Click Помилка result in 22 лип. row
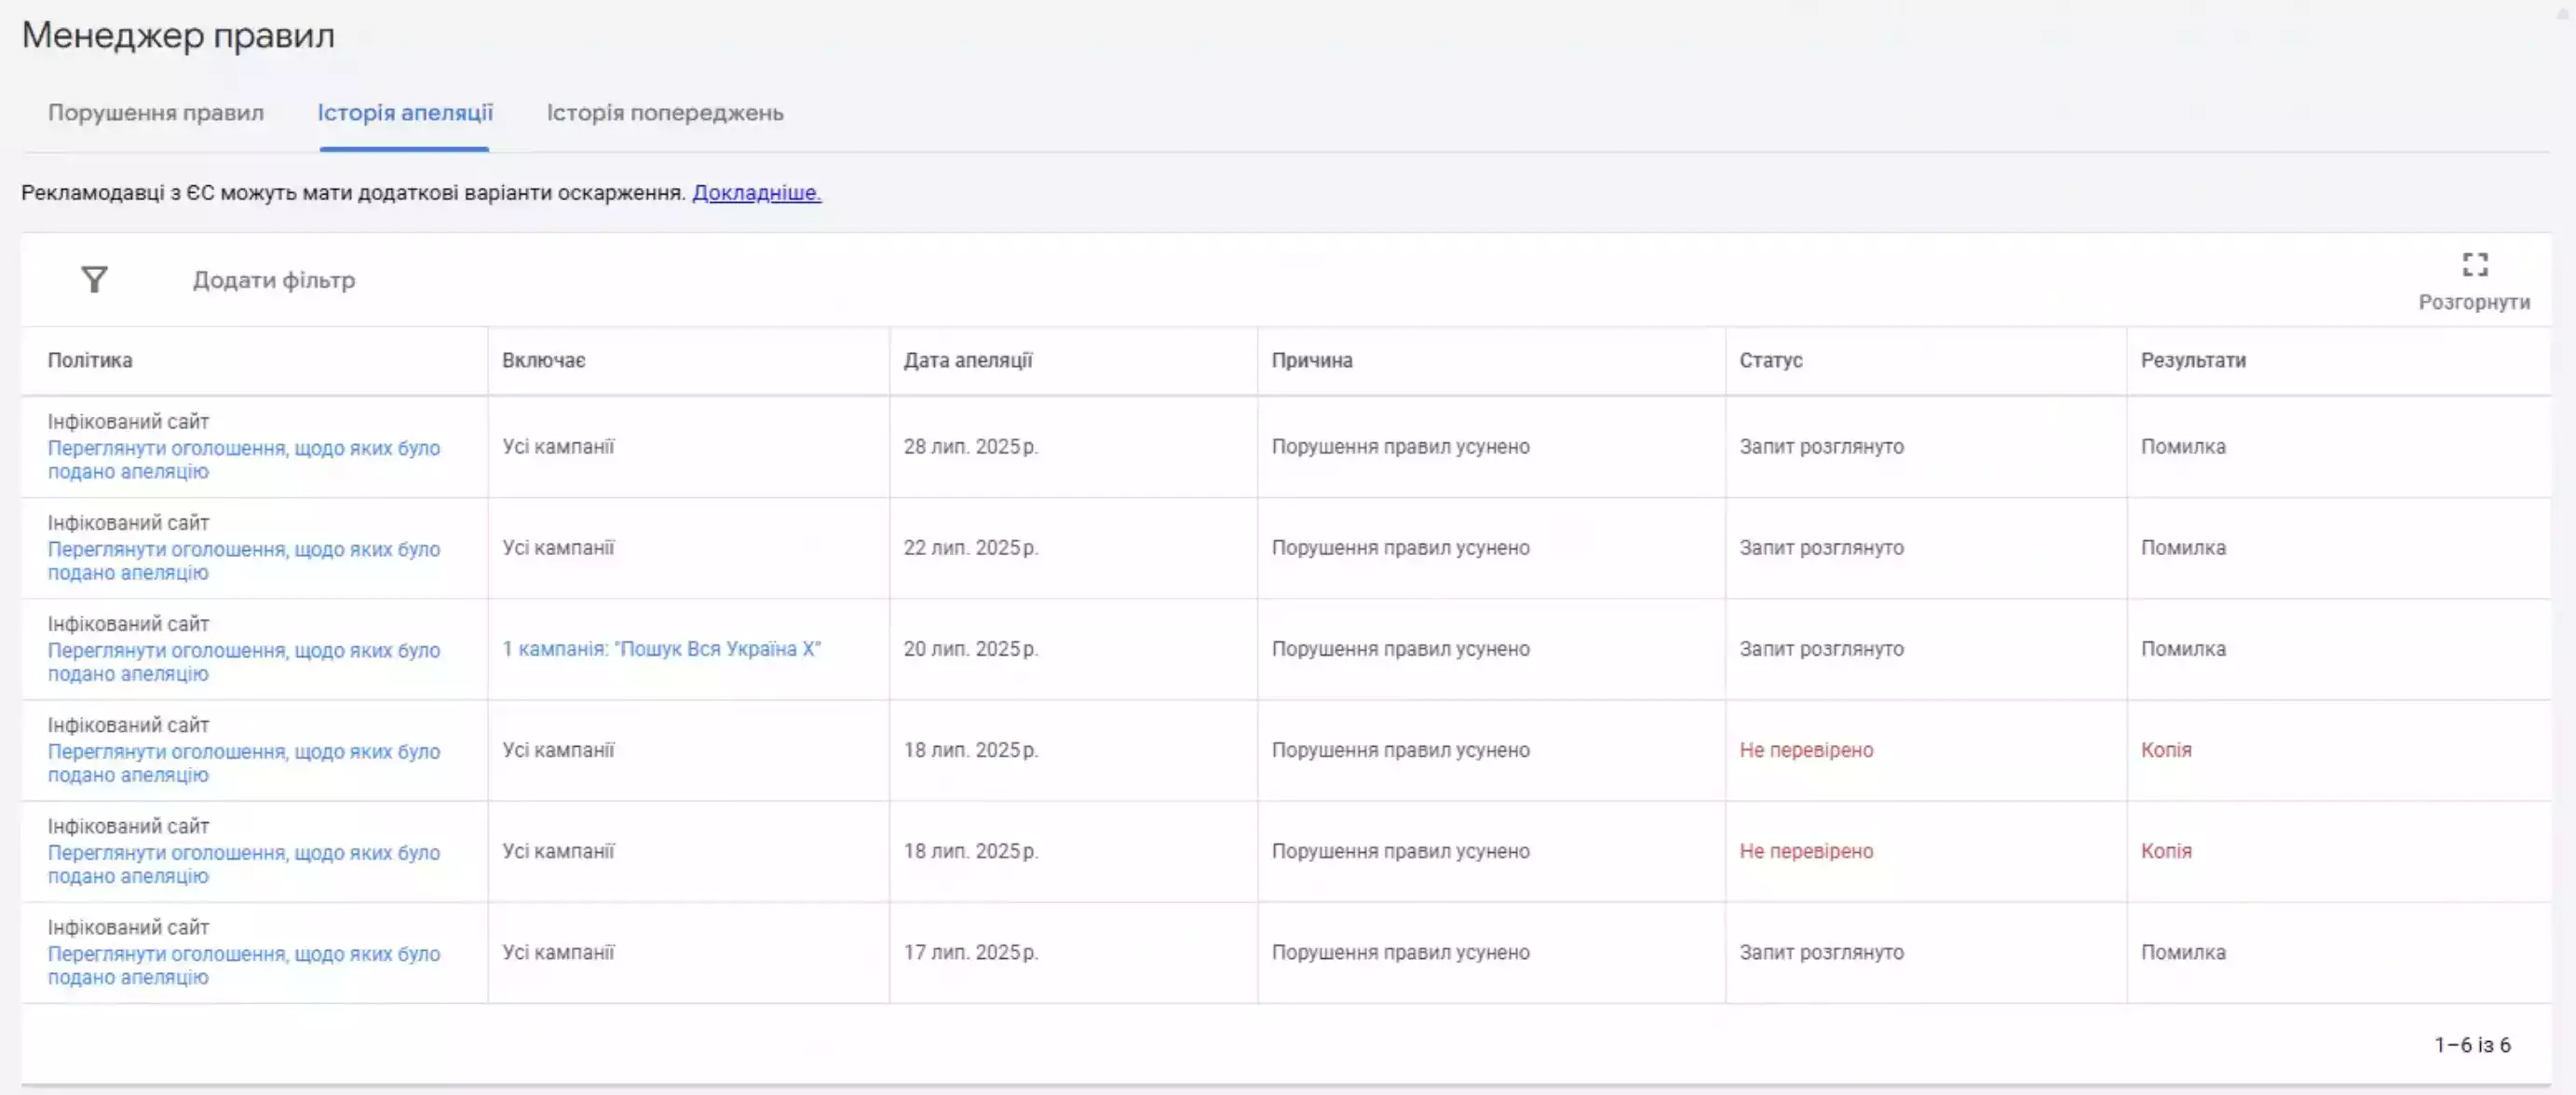The width and height of the screenshot is (2576, 1095). tap(2183, 548)
